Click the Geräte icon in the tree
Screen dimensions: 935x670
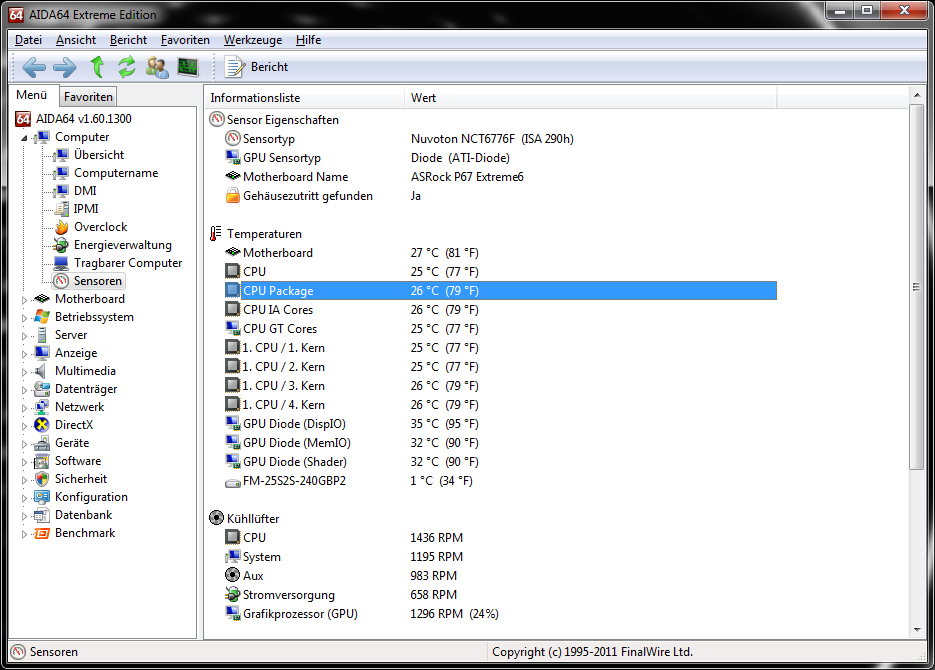click(42, 443)
